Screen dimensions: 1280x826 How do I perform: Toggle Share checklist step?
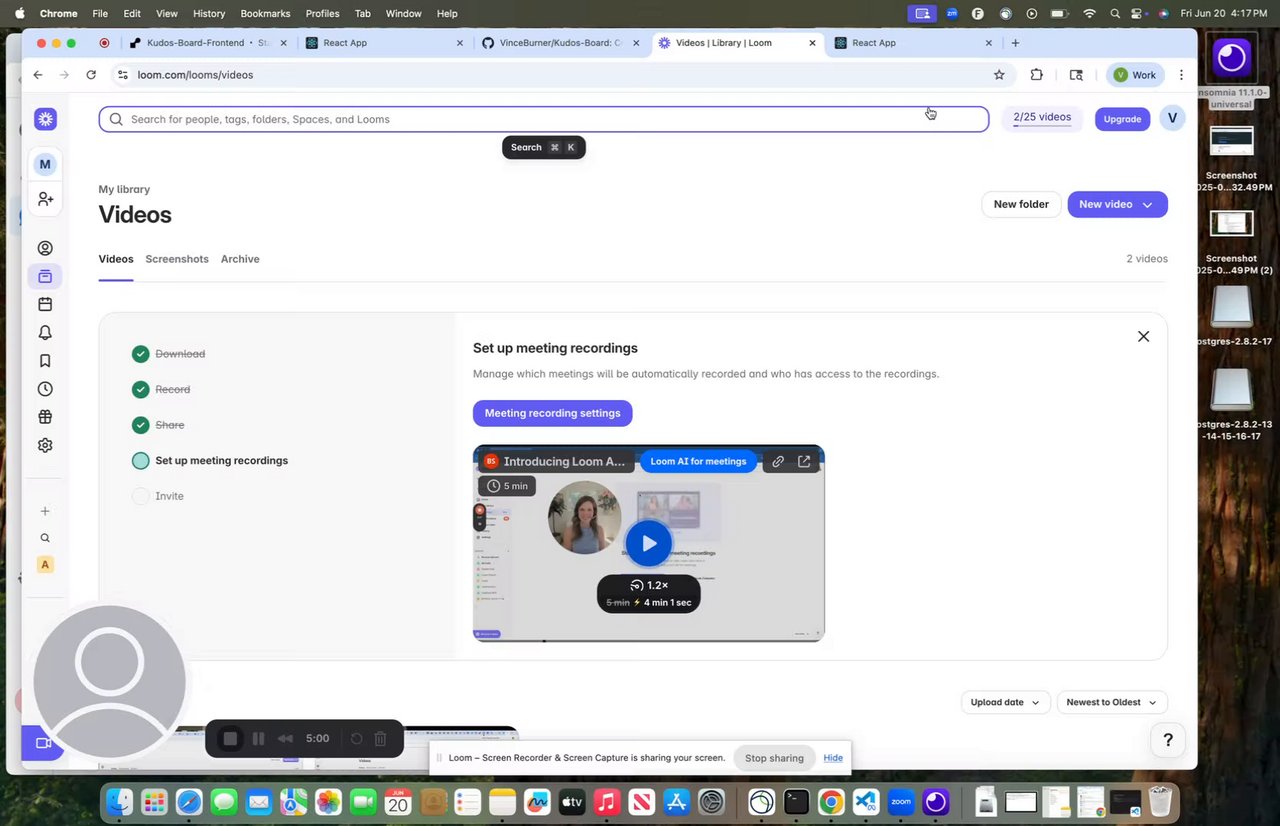[158, 425]
